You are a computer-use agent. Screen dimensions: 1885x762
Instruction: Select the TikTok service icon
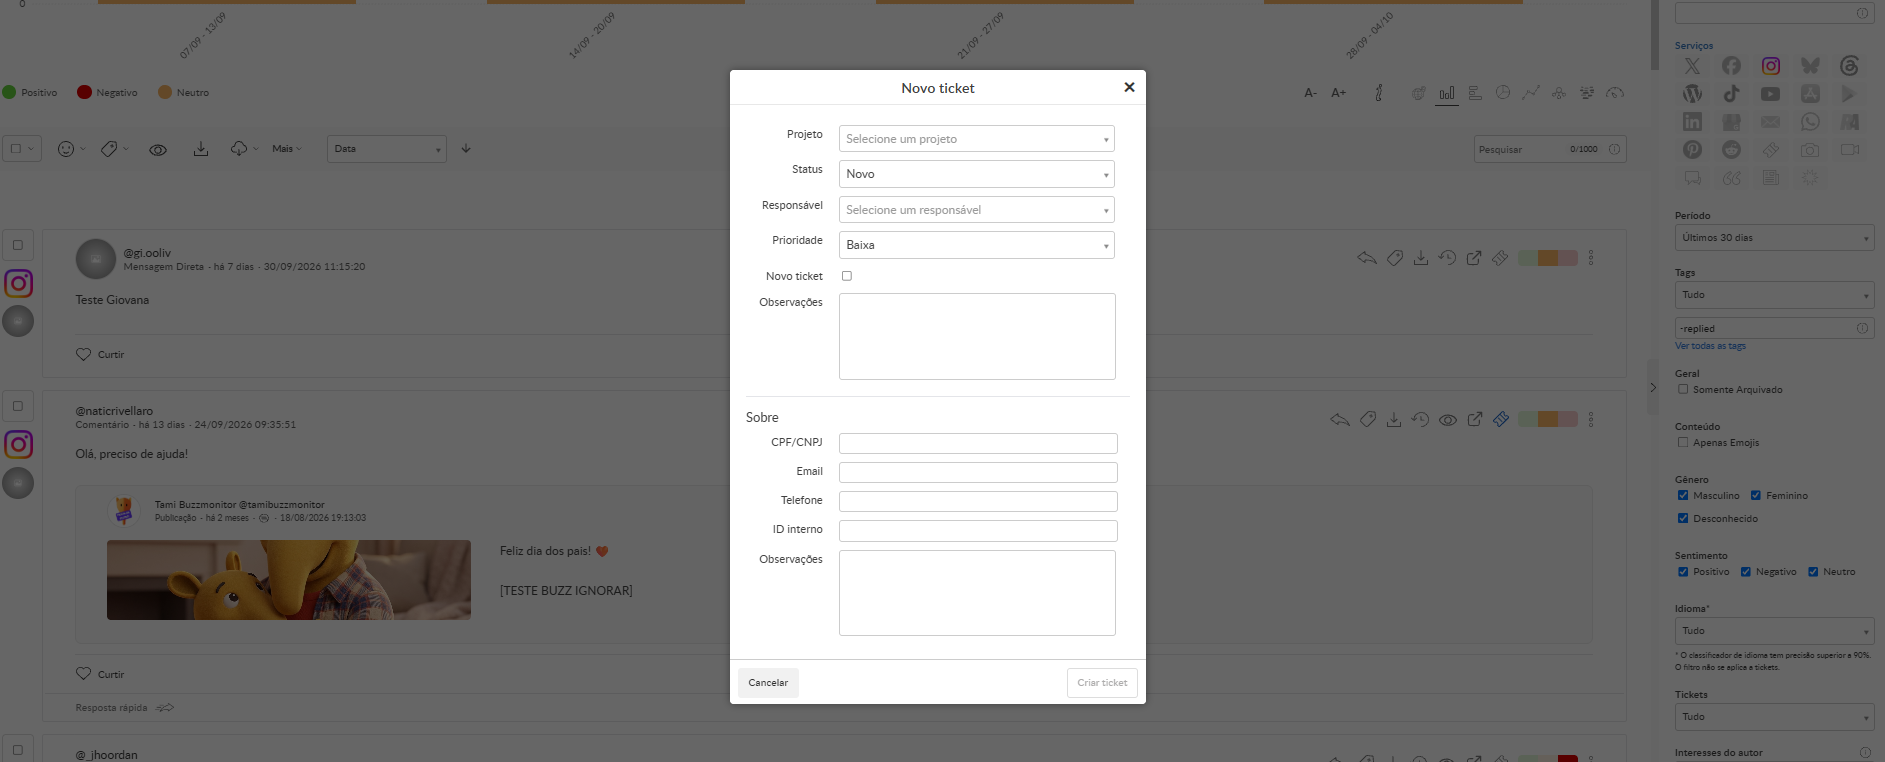click(x=1731, y=94)
